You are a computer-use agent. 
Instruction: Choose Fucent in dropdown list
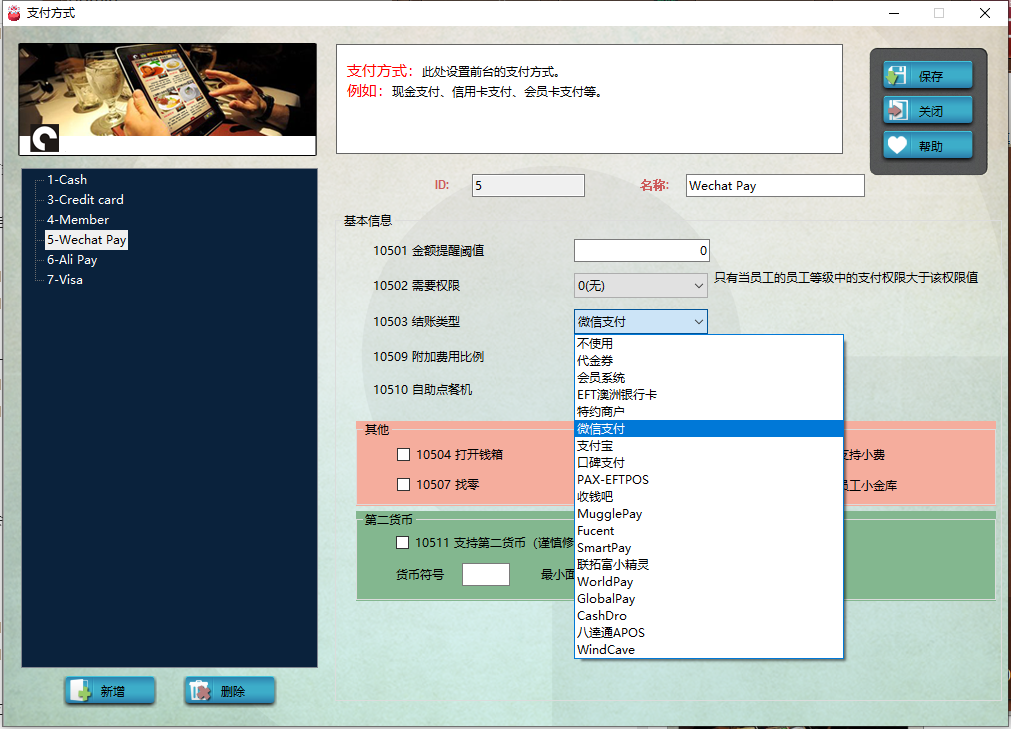(x=709, y=530)
